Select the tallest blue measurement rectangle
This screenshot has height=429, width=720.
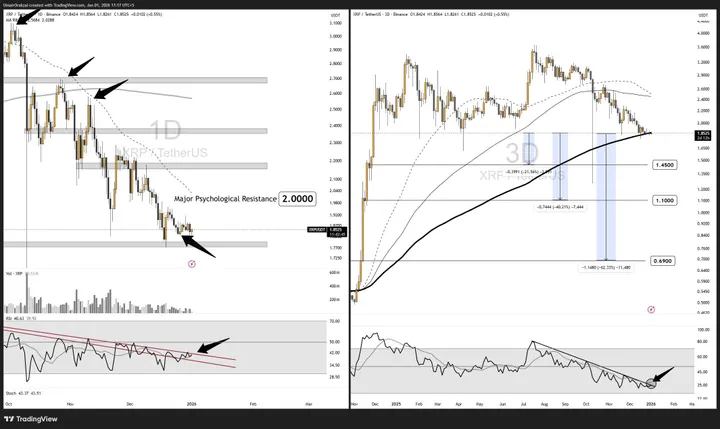[606, 195]
